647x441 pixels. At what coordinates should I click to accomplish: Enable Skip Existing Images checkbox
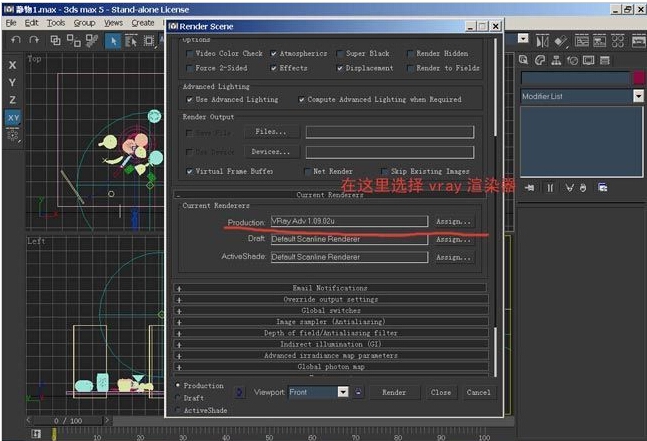tap(385, 171)
